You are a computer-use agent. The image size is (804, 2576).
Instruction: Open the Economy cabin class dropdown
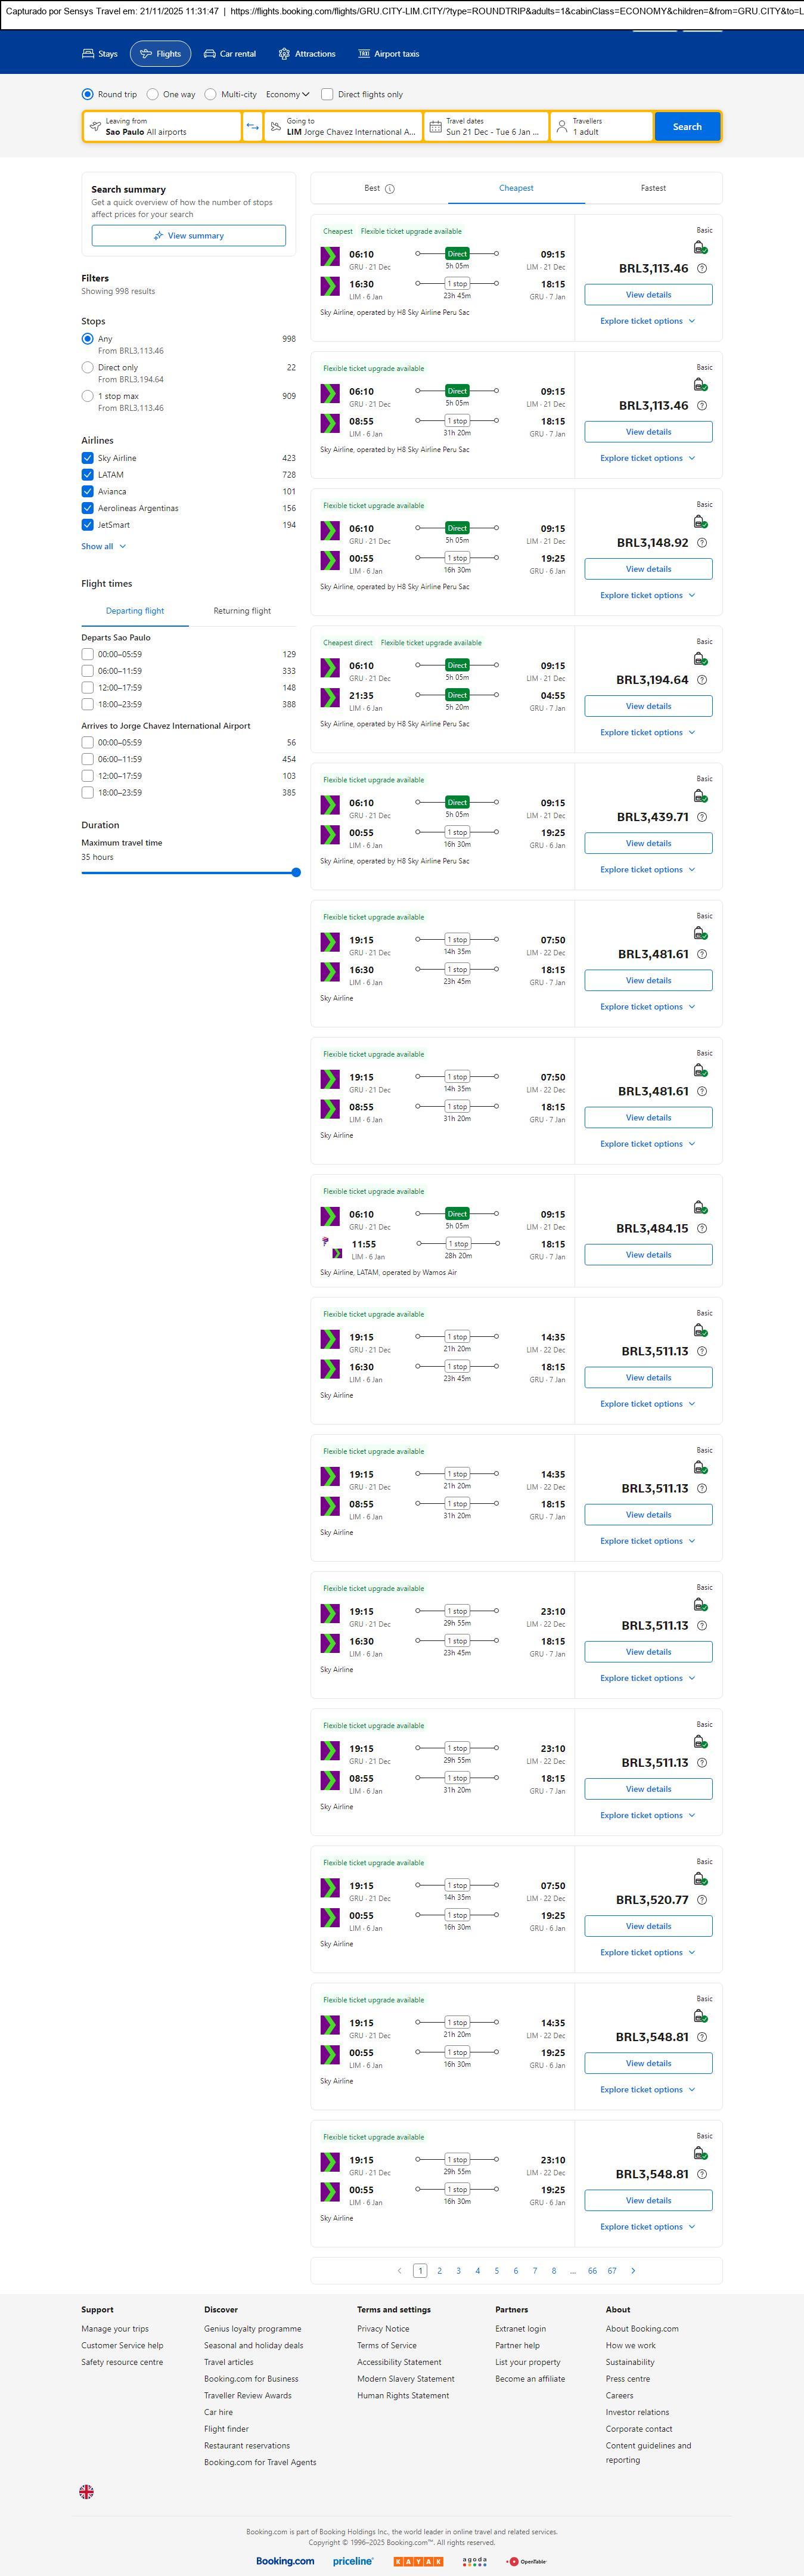tap(287, 95)
